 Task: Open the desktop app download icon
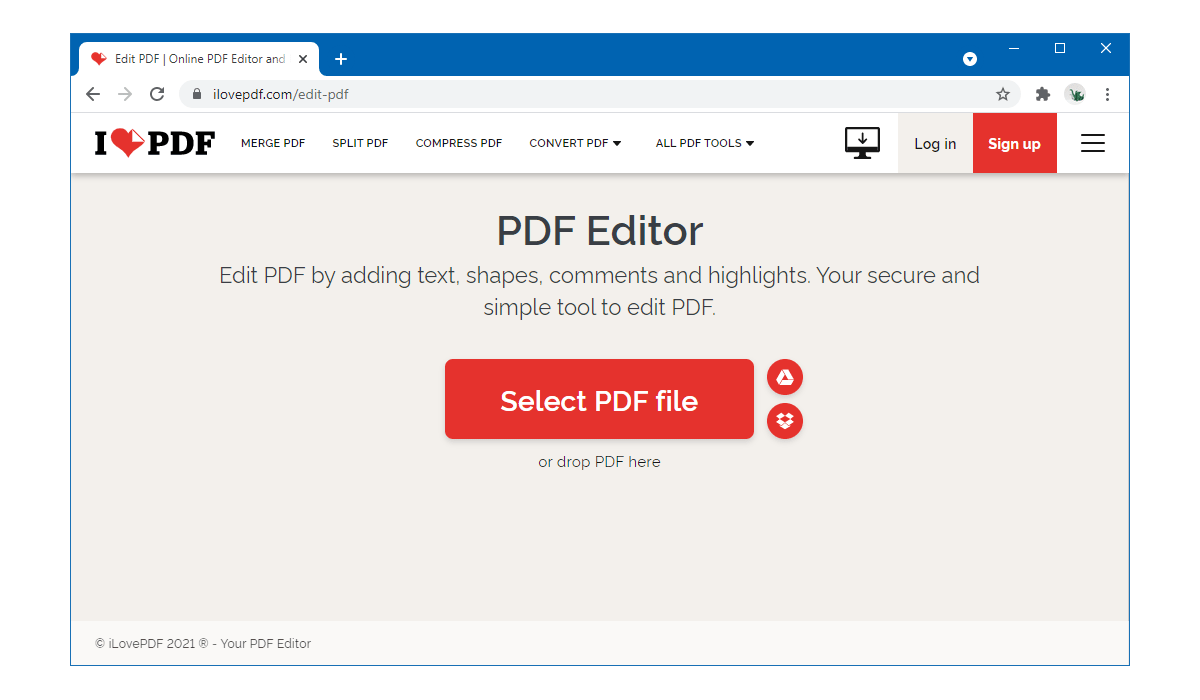pyautogui.click(x=862, y=143)
